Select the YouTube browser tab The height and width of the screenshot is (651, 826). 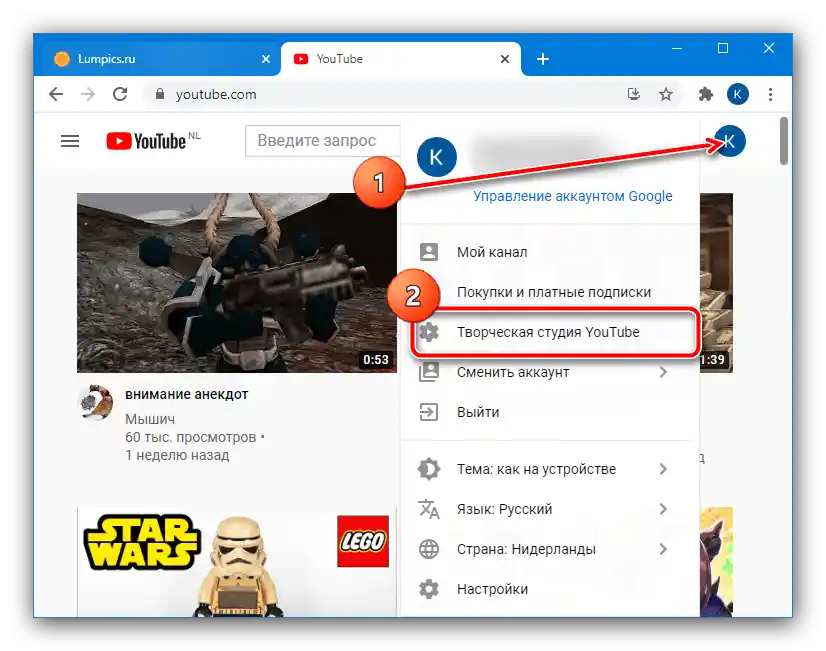click(400, 59)
